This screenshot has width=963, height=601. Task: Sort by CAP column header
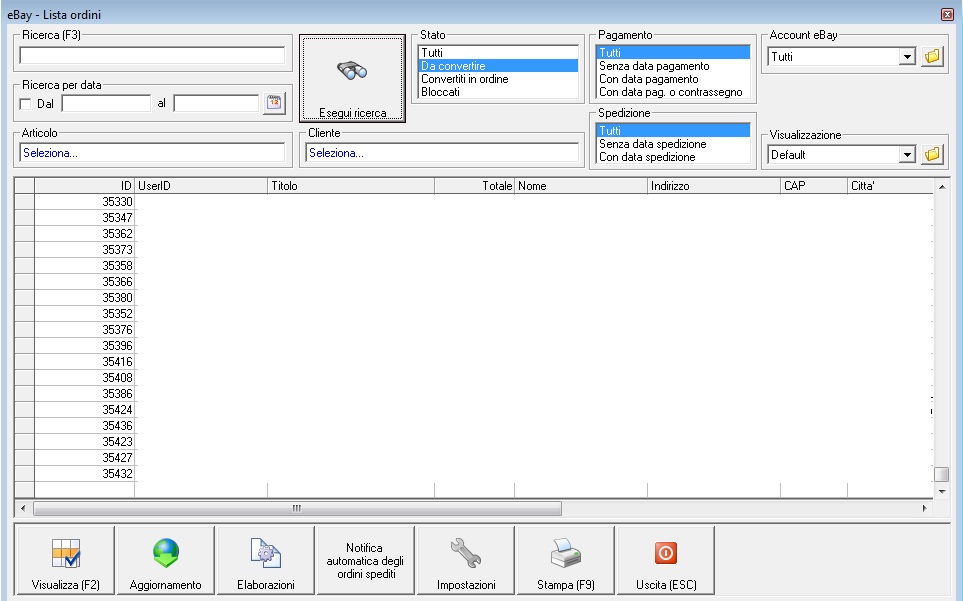[x=814, y=185]
